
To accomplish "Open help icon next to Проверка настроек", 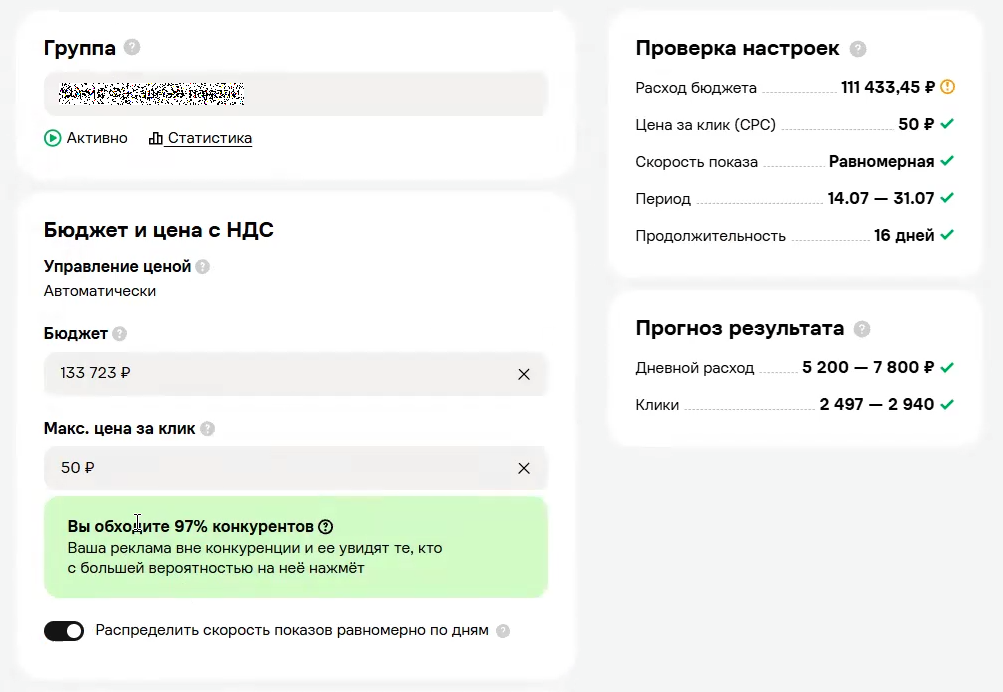I will (x=858, y=49).
